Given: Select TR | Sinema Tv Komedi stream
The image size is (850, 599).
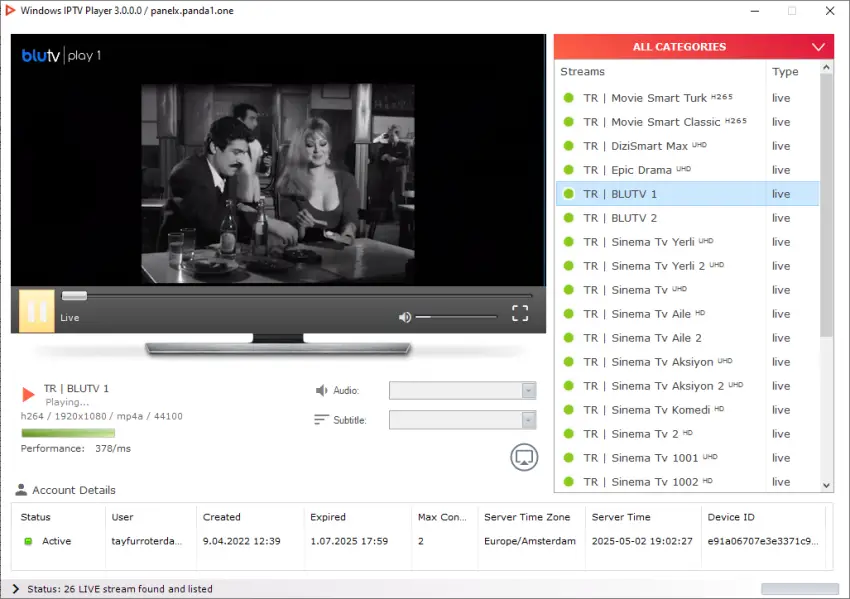Looking at the screenshot, I should click(687, 410).
